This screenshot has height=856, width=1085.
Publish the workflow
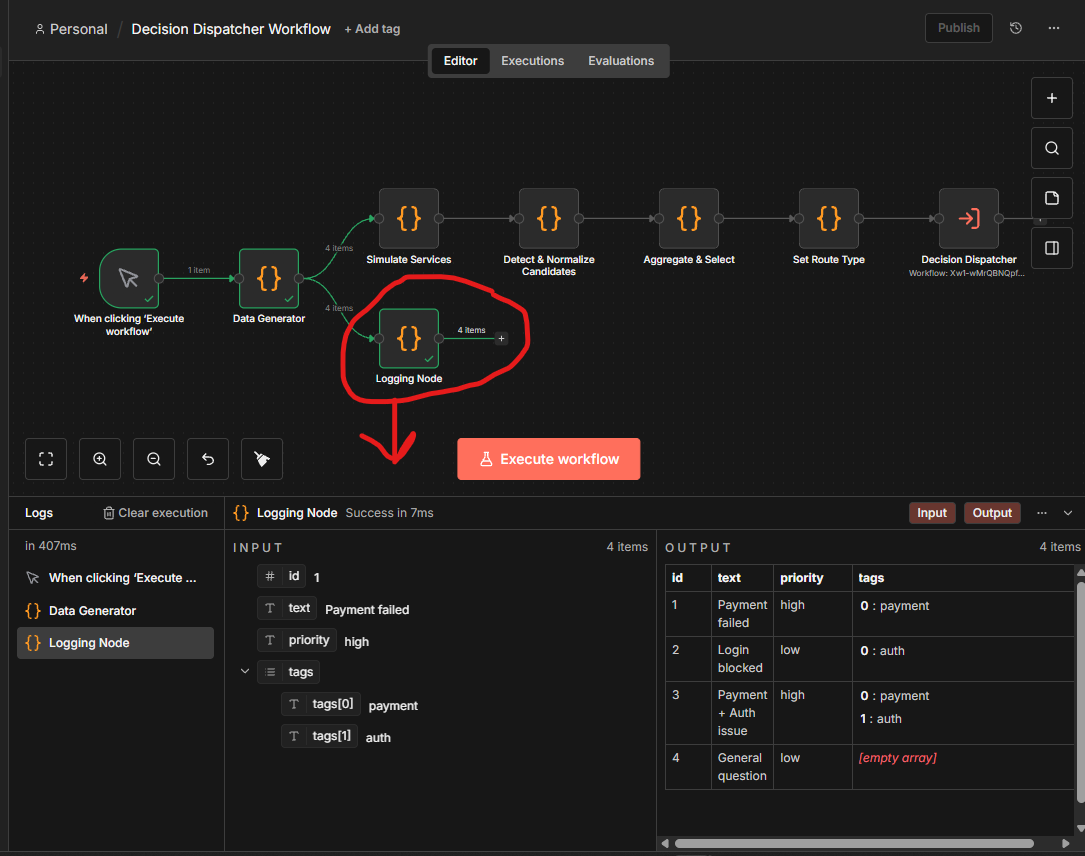tap(957, 27)
